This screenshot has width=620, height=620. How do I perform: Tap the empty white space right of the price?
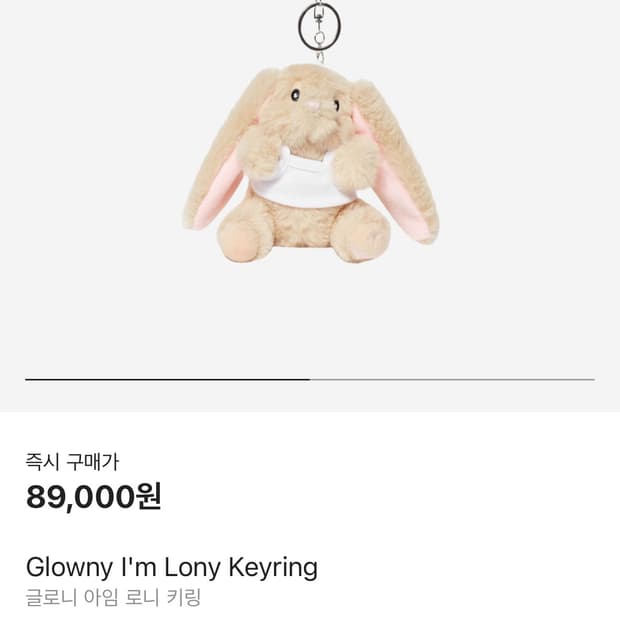tap(388, 497)
